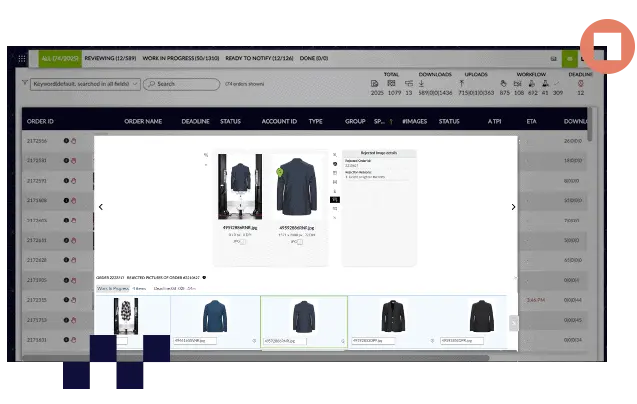Click the workflow icon above 41
This screenshot has height=404, width=637.
click(x=545, y=83)
